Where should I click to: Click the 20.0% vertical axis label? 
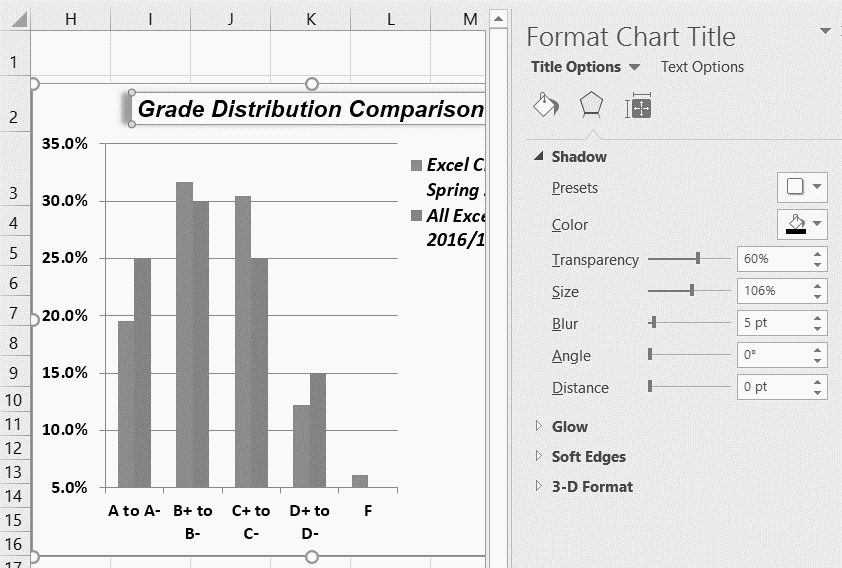coord(64,315)
